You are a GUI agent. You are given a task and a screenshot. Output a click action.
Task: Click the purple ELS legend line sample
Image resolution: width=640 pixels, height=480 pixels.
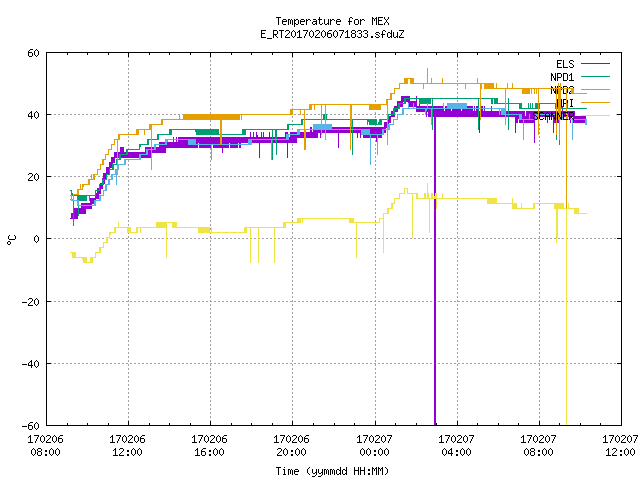[x=595, y=64]
